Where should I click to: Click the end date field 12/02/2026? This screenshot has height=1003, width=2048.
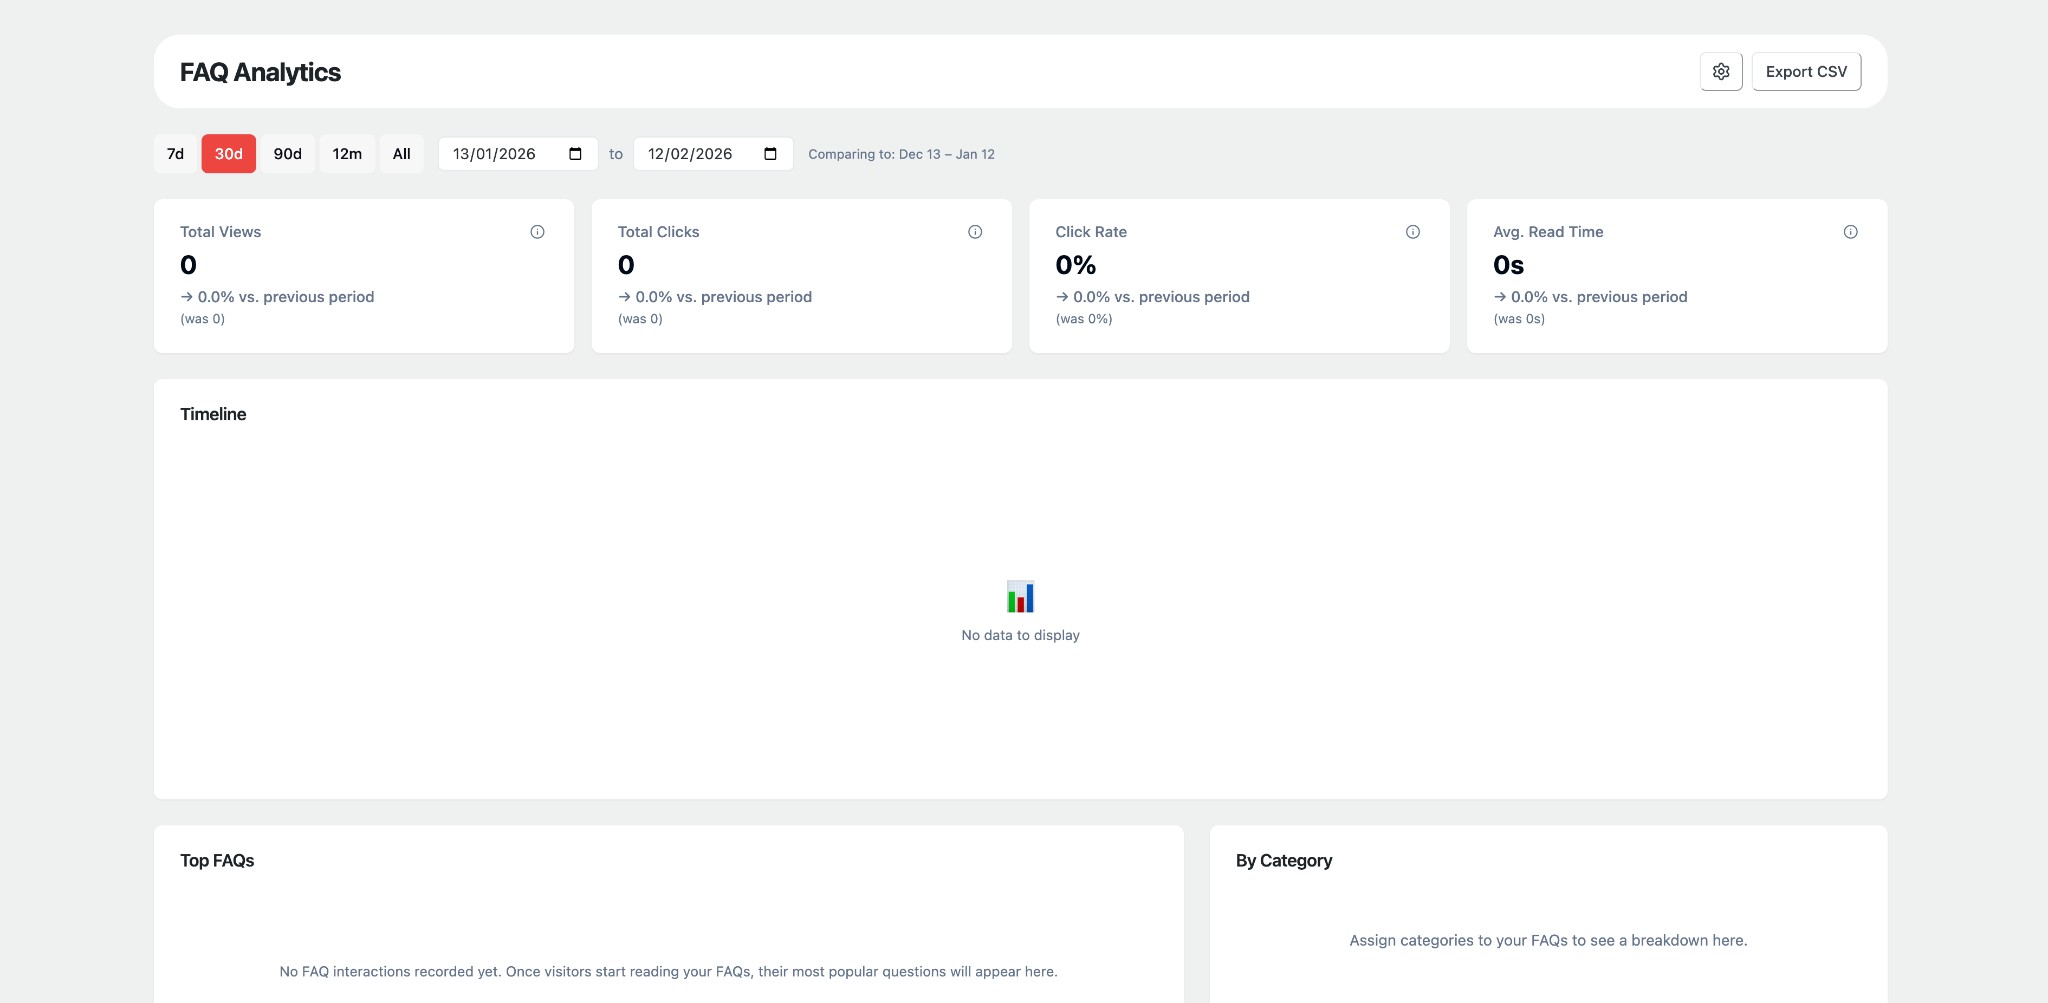click(x=713, y=154)
